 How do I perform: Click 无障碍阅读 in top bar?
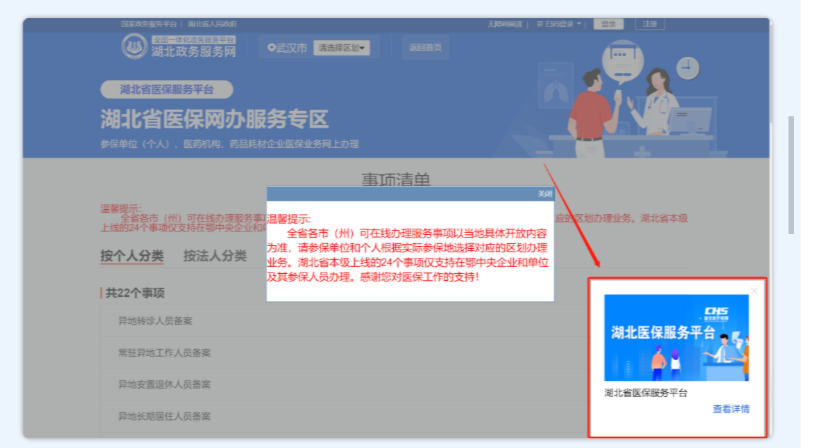pyautogui.click(x=505, y=24)
